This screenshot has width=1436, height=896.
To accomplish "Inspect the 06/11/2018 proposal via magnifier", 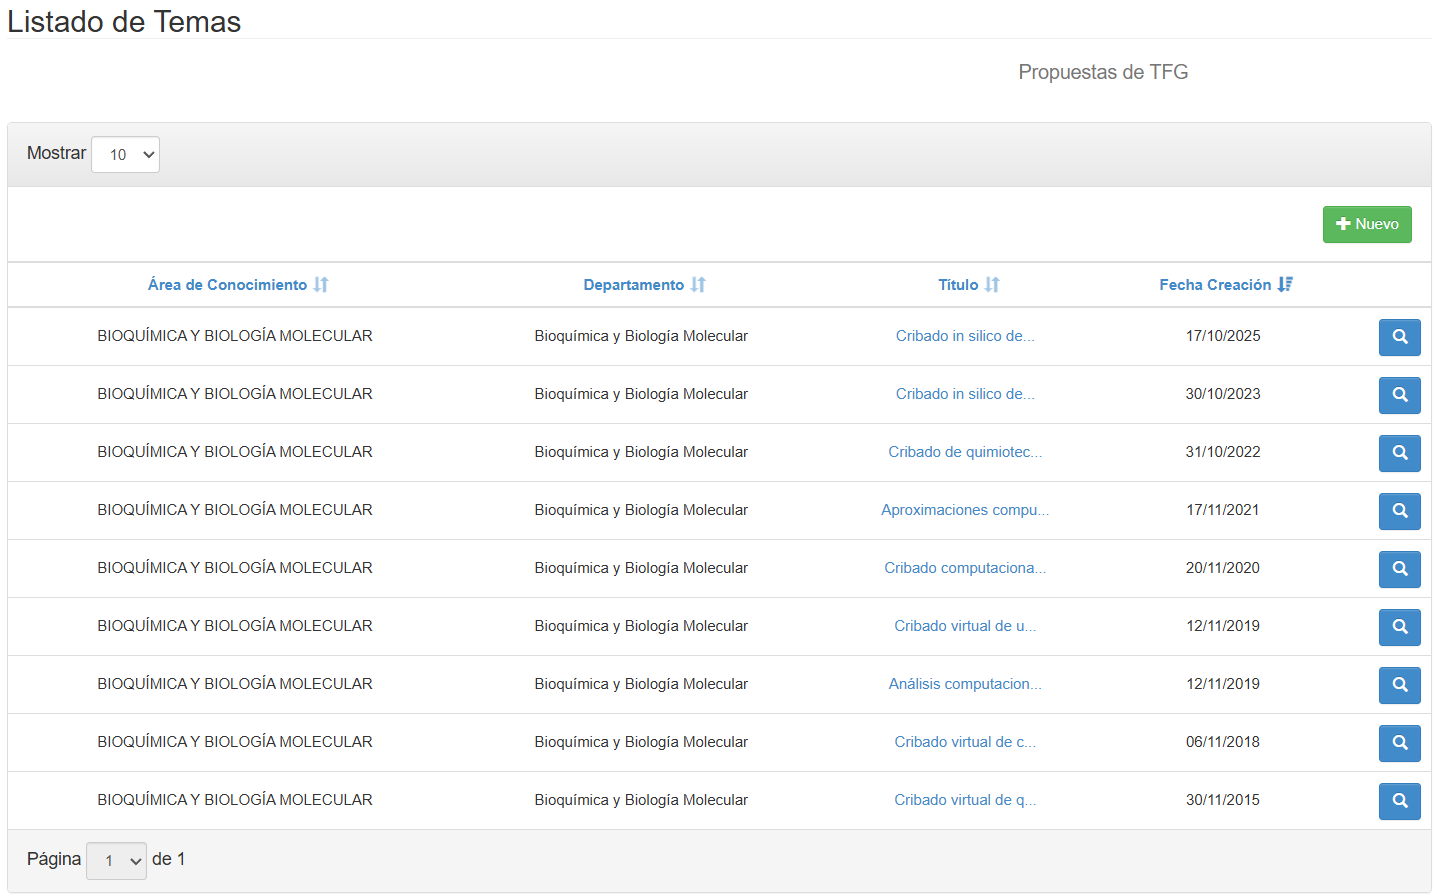I will (x=1399, y=743).
